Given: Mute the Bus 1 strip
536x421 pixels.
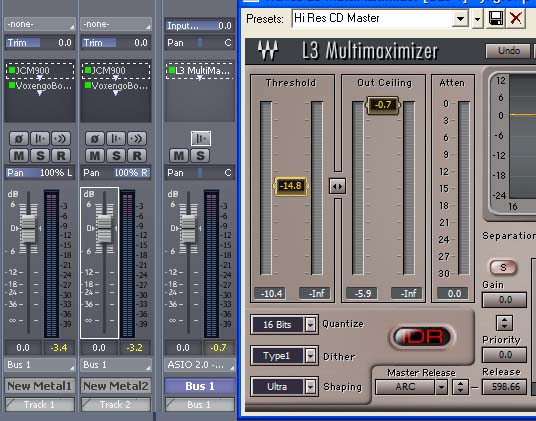Looking at the screenshot, I should coord(179,155).
